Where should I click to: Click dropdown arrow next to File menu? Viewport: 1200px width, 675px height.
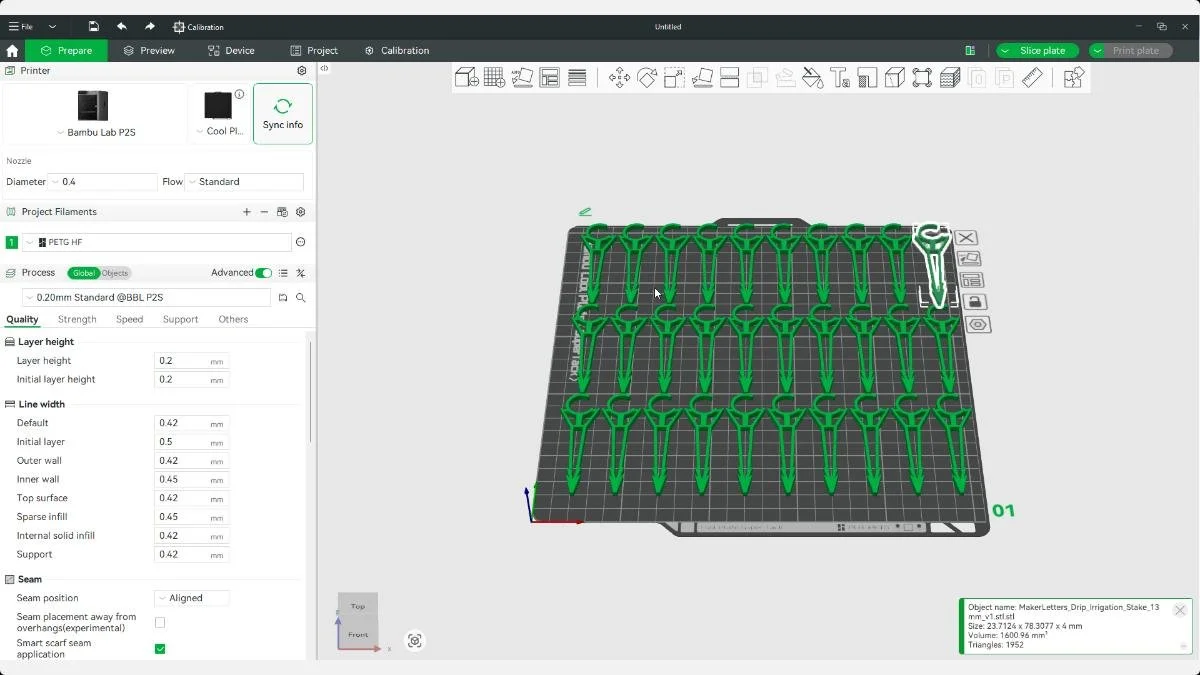(x=53, y=27)
